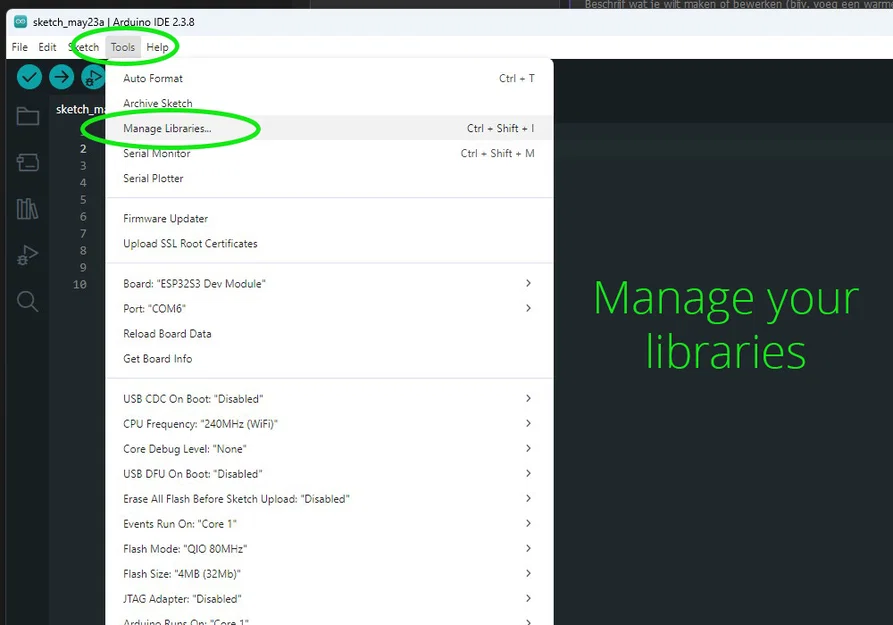Expand Board: "ESP32S3 Dev Module" submenu
The width and height of the screenshot is (893, 625).
coord(329,284)
